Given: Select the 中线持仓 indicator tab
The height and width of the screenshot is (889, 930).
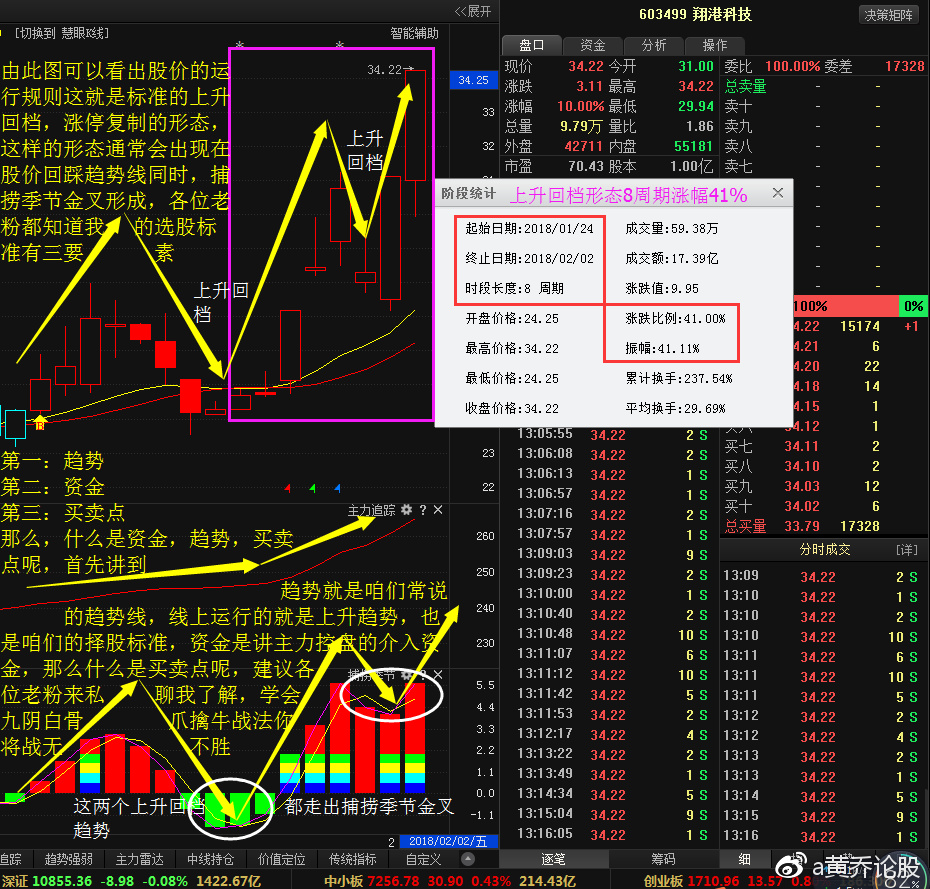Looking at the screenshot, I should click(x=211, y=859).
